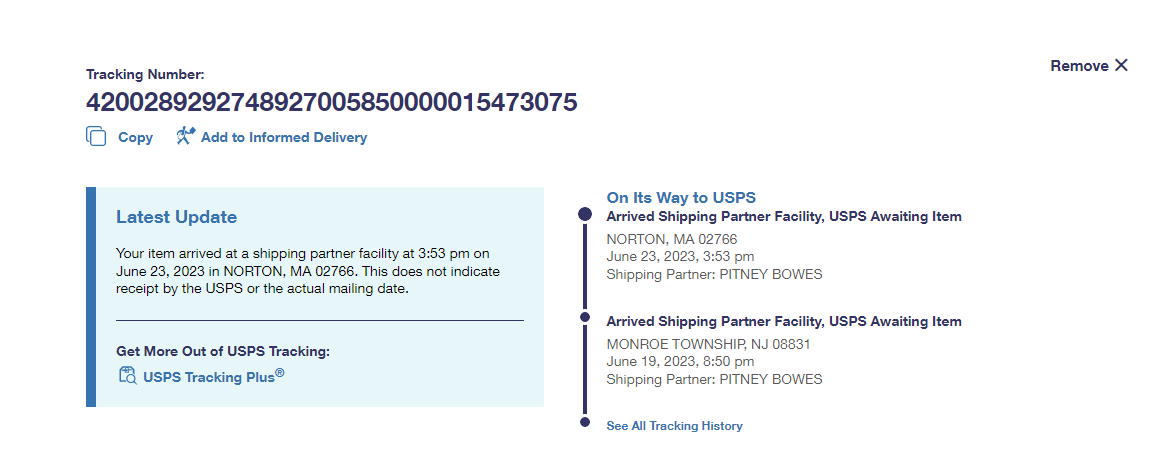Click the X icon beside Remove
1157x461 pixels.
[x=1121, y=65]
